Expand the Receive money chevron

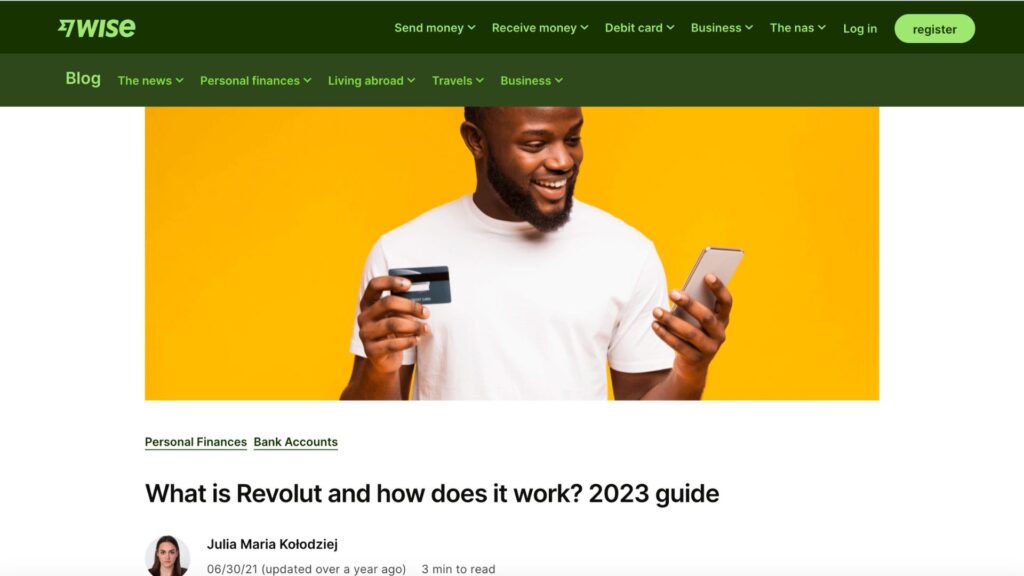click(x=584, y=27)
